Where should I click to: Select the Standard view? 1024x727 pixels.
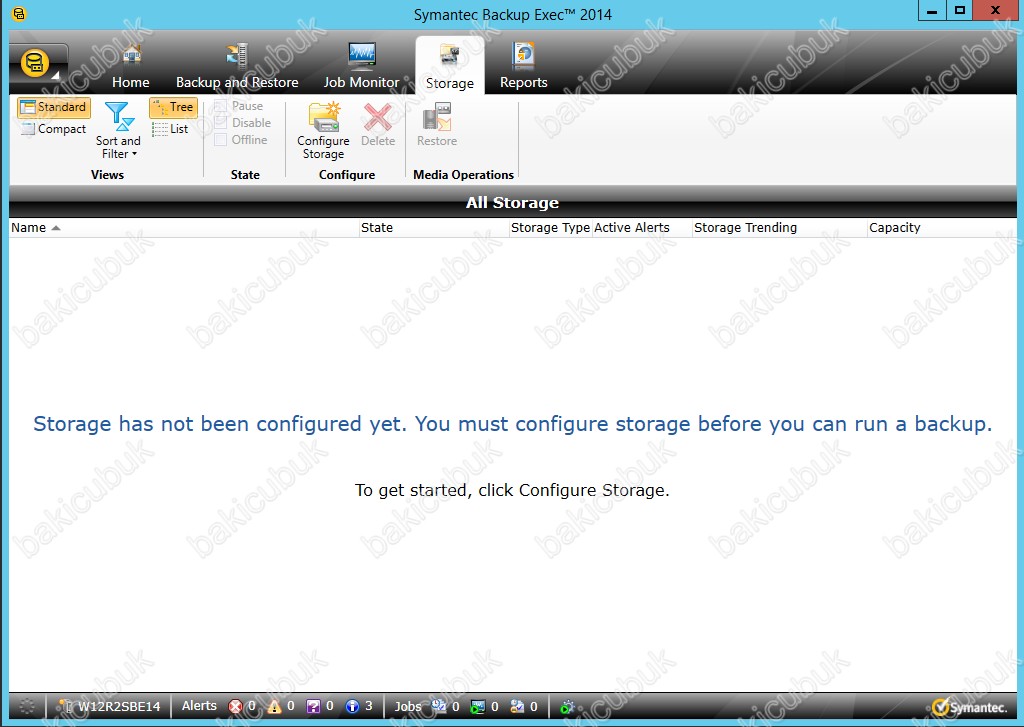coord(54,107)
